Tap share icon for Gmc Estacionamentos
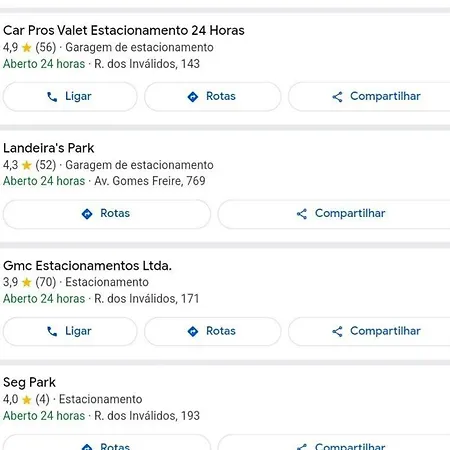The image size is (450, 450). pyautogui.click(x=337, y=331)
